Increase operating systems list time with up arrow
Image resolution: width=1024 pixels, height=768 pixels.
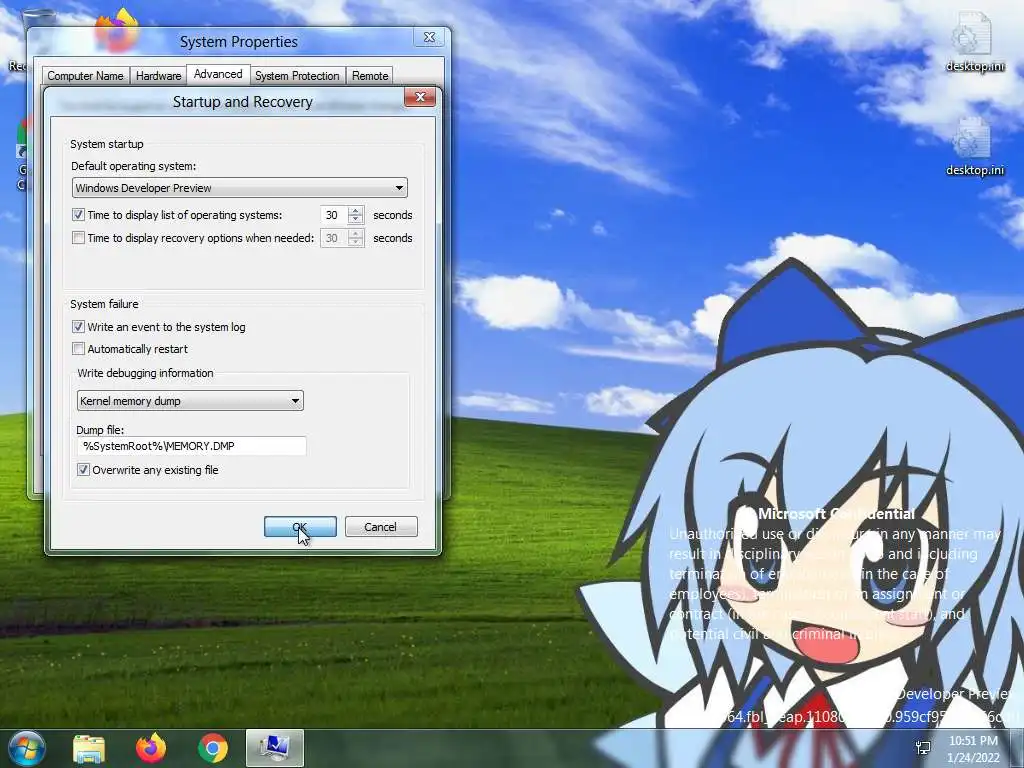click(355, 211)
